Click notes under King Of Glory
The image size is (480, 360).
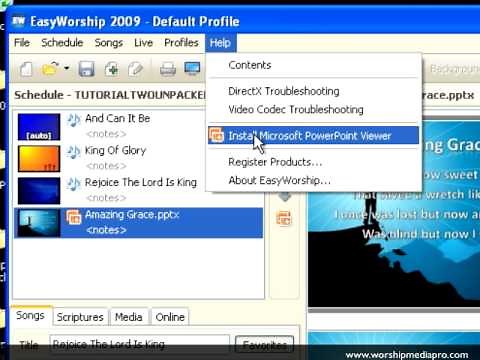106,166
